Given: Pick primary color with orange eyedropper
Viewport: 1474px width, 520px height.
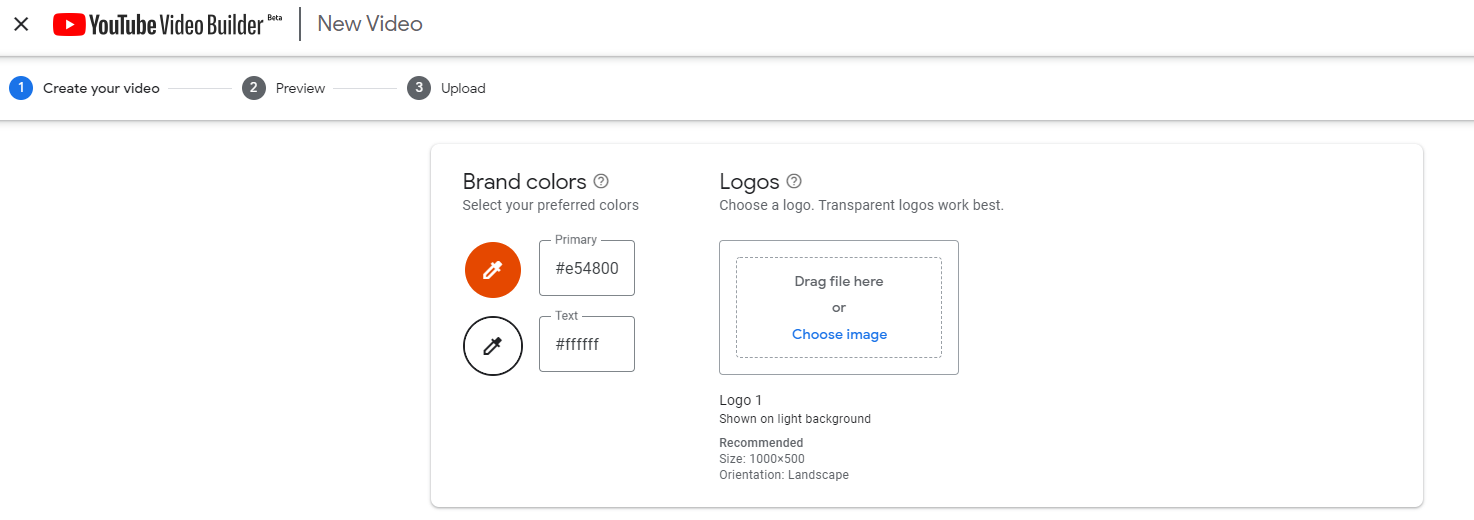Looking at the screenshot, I should (493, 270).
